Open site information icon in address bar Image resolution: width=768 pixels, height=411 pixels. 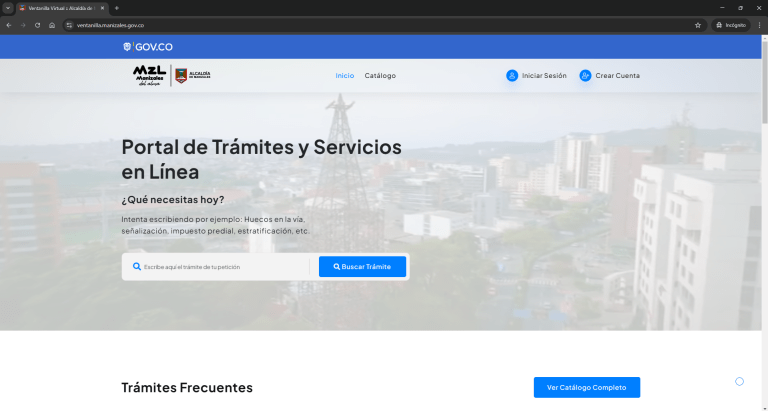(69, 25)
